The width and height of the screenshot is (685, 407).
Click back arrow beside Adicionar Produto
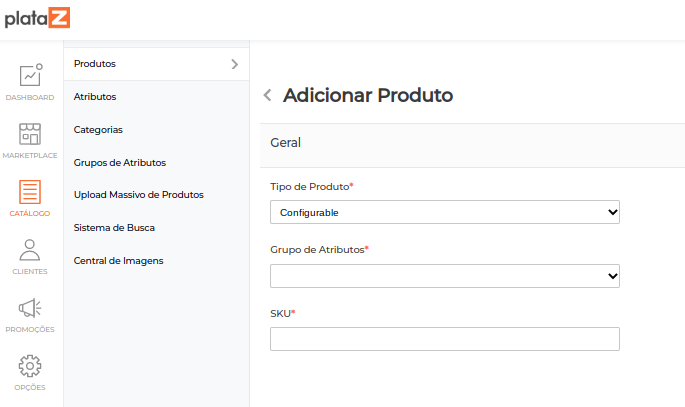click(267, 96)
